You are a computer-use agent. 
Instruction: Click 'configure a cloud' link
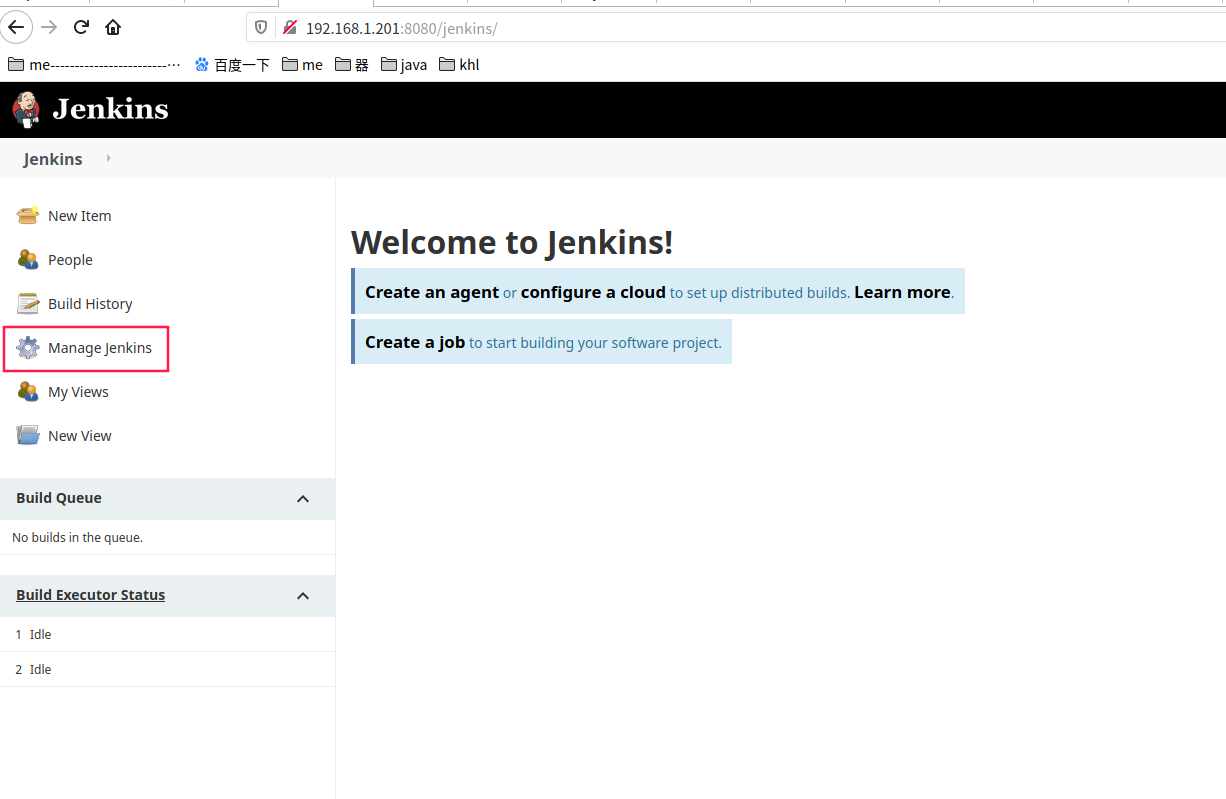point(593,292)
